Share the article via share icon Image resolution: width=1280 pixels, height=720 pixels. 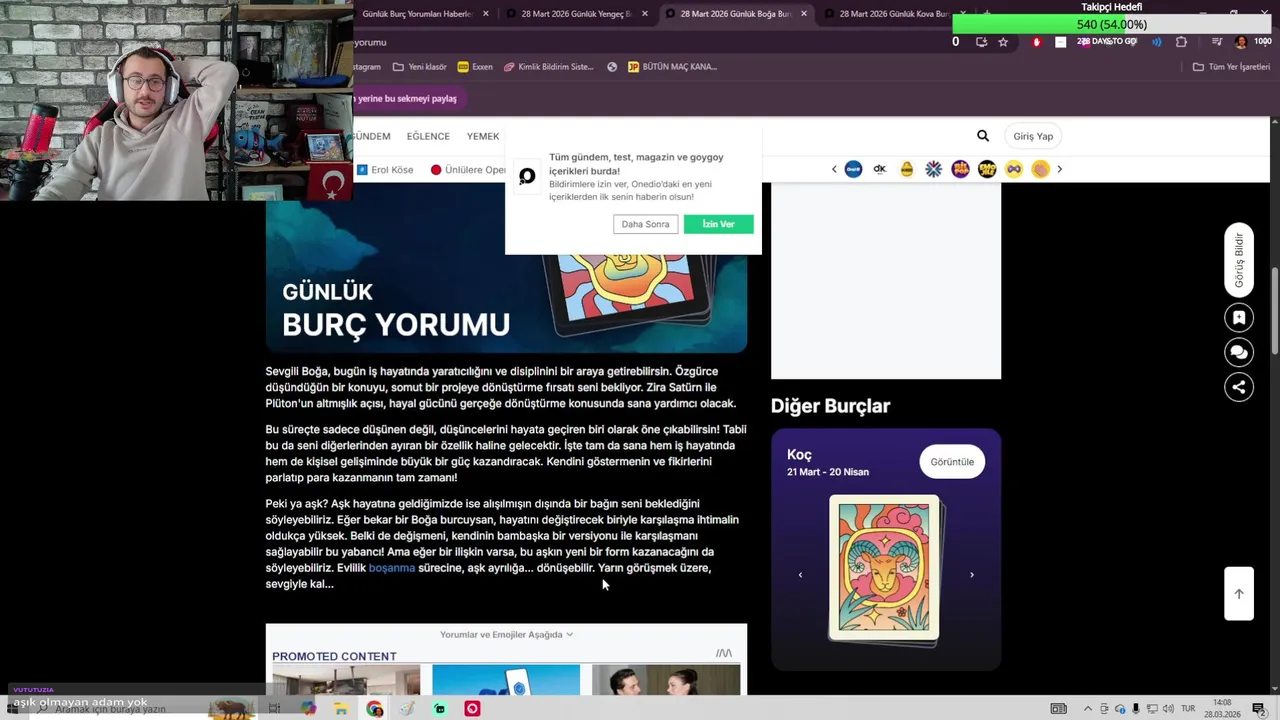[1239, 387]
